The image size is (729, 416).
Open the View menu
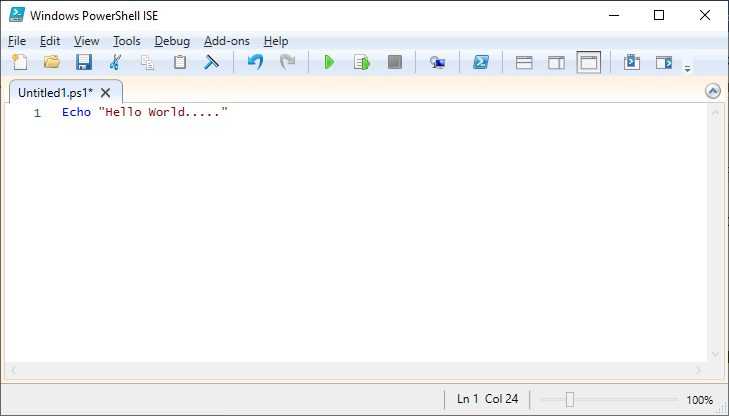(x=86, y=41)
